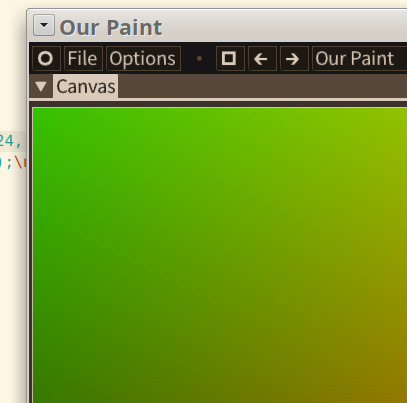Click the Our Paint window title text
The image size is (407, 403).
point(111,27)
